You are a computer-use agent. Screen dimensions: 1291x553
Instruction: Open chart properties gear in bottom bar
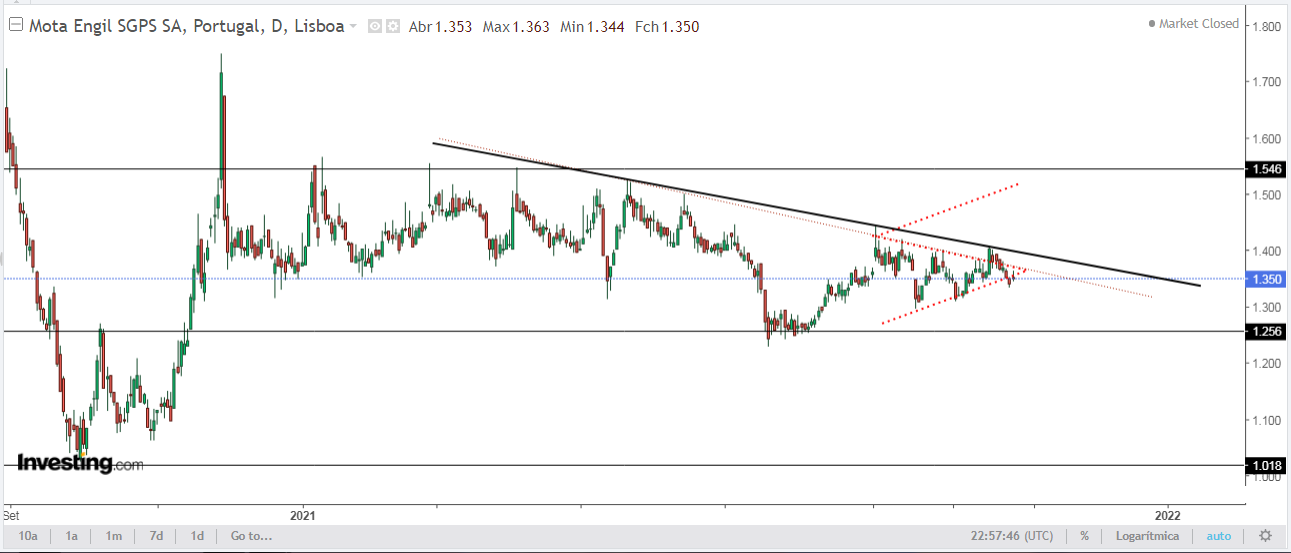1265,536
